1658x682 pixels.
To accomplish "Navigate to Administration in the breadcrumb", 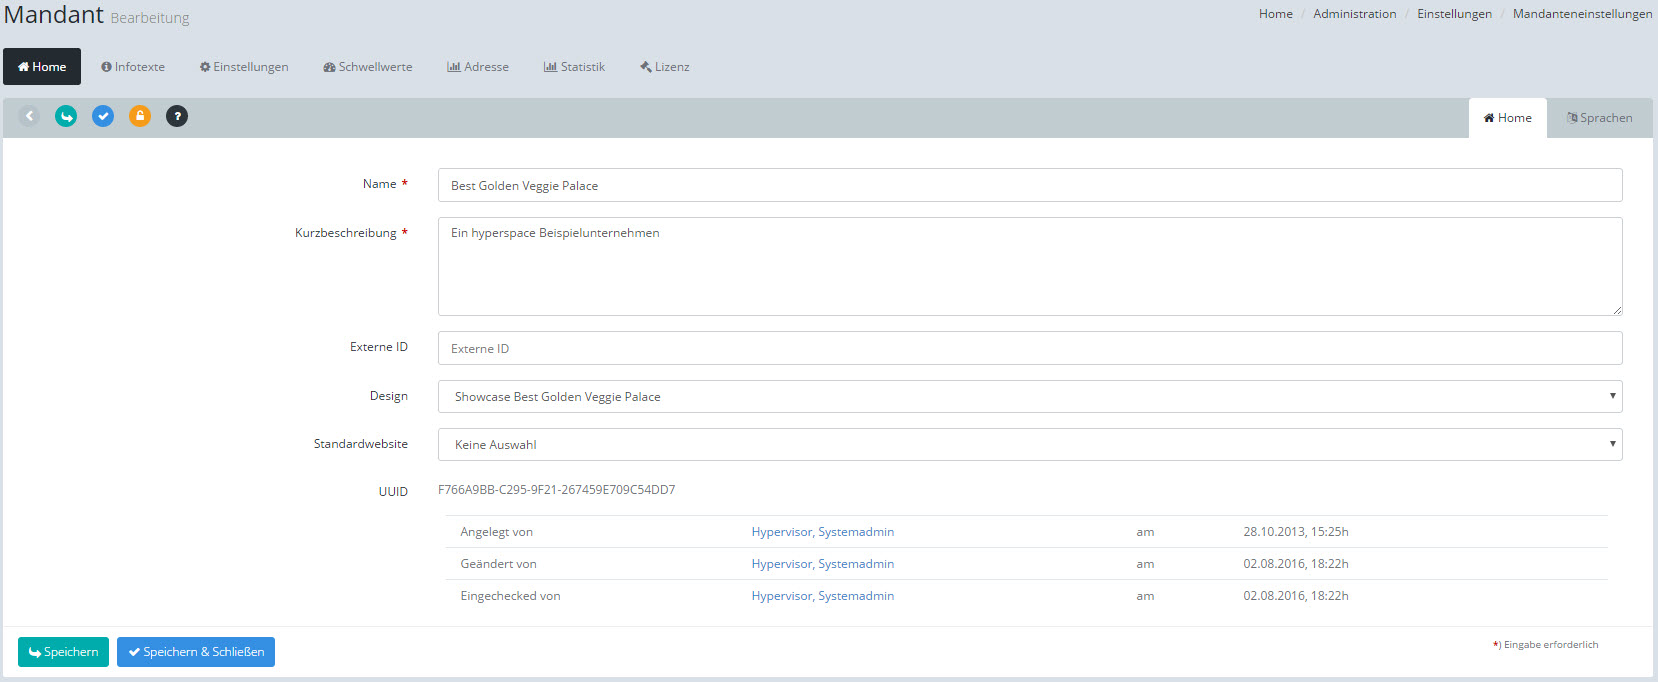I will pos(1354,14).
